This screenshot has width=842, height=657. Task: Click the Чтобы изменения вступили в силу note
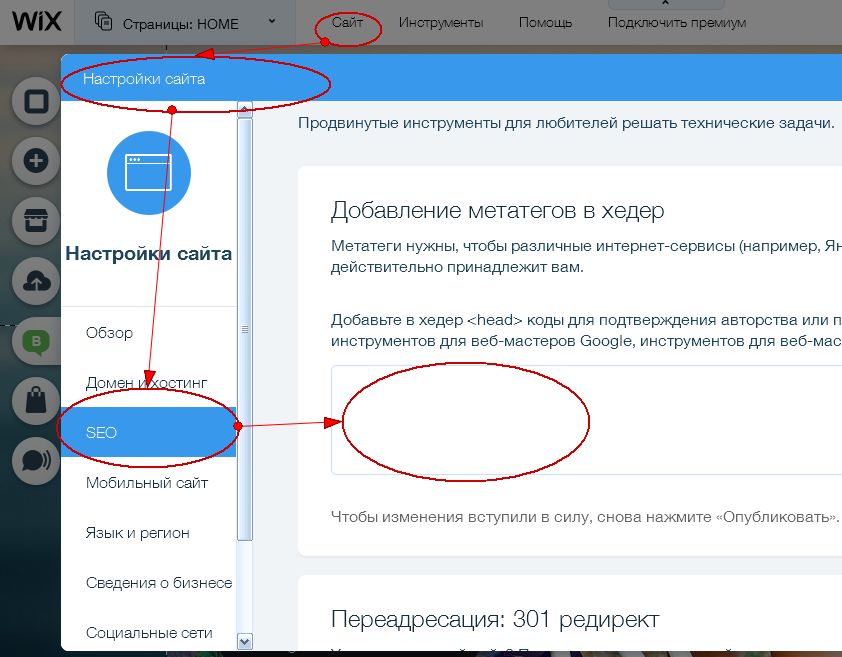click(585, 516)
